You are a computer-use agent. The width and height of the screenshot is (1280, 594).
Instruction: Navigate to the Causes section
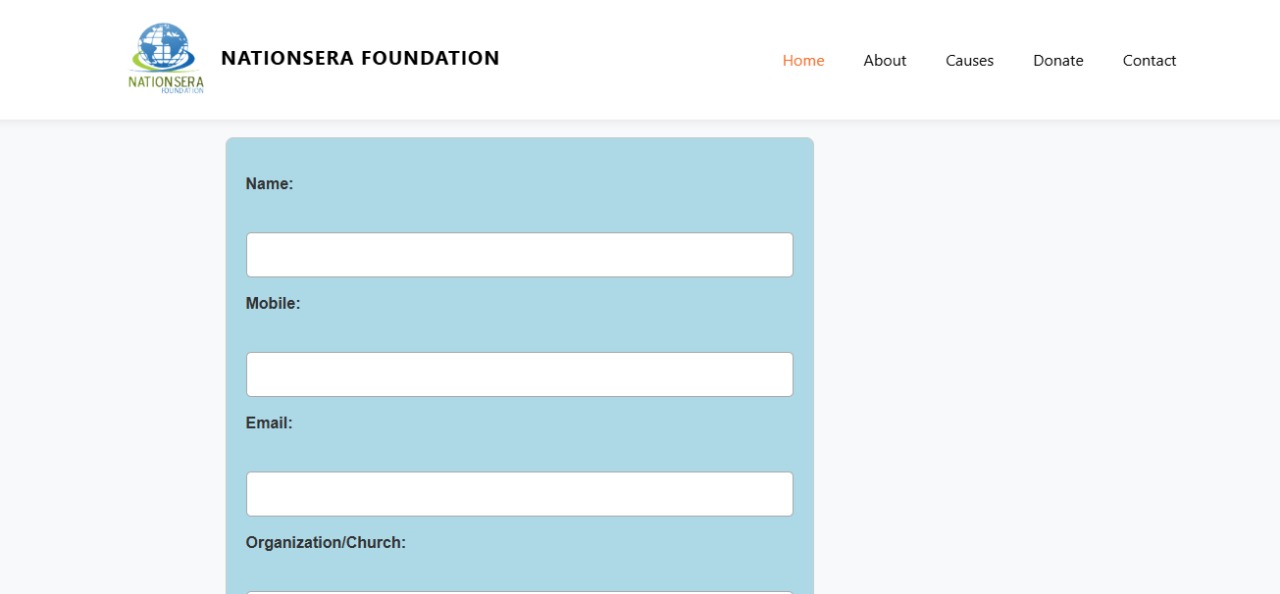[x=969, y=60]
